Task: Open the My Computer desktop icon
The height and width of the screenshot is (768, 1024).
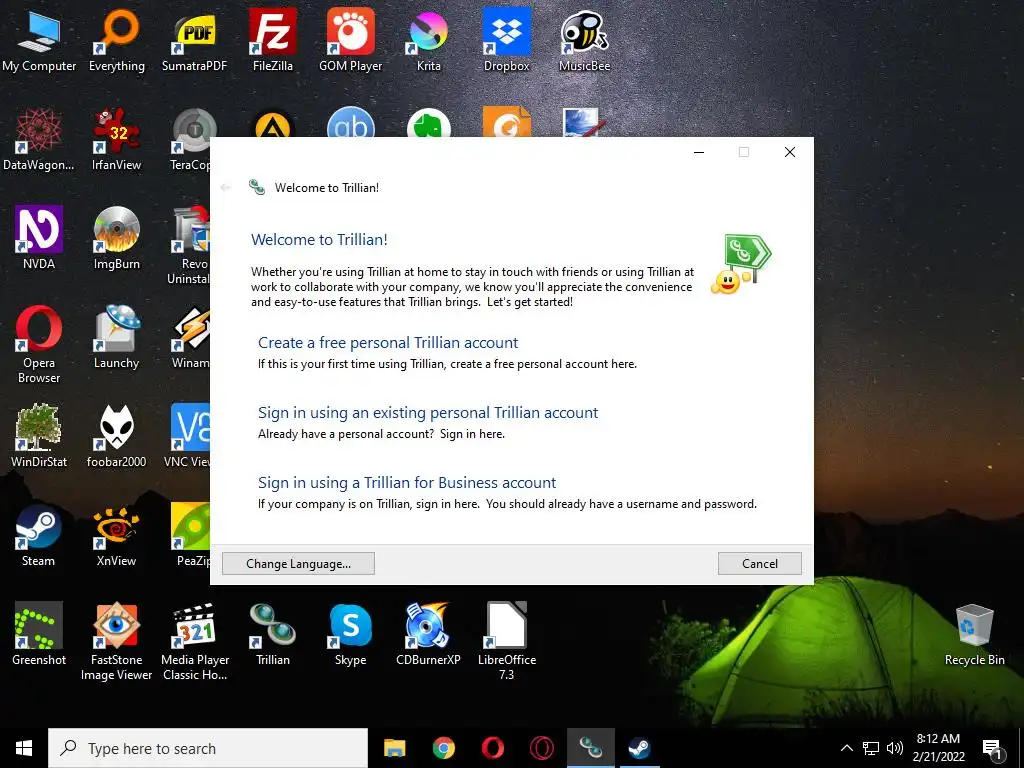Action: [39, 40]
